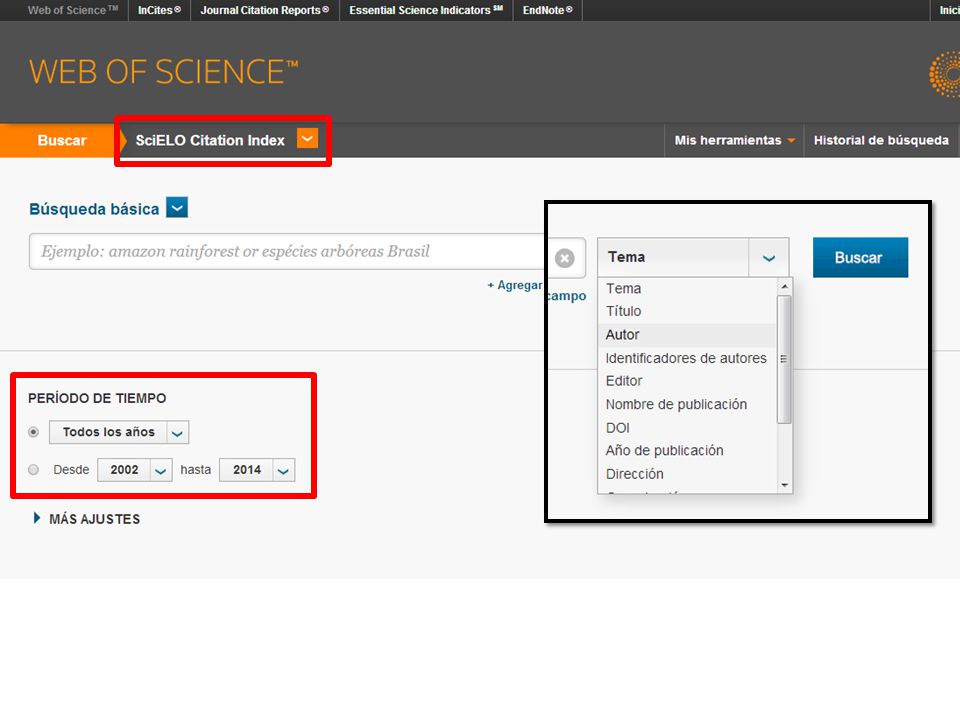Select the orange Buscar tab
The width and height of the screenshot is (960, 720).
coord(62,140)
